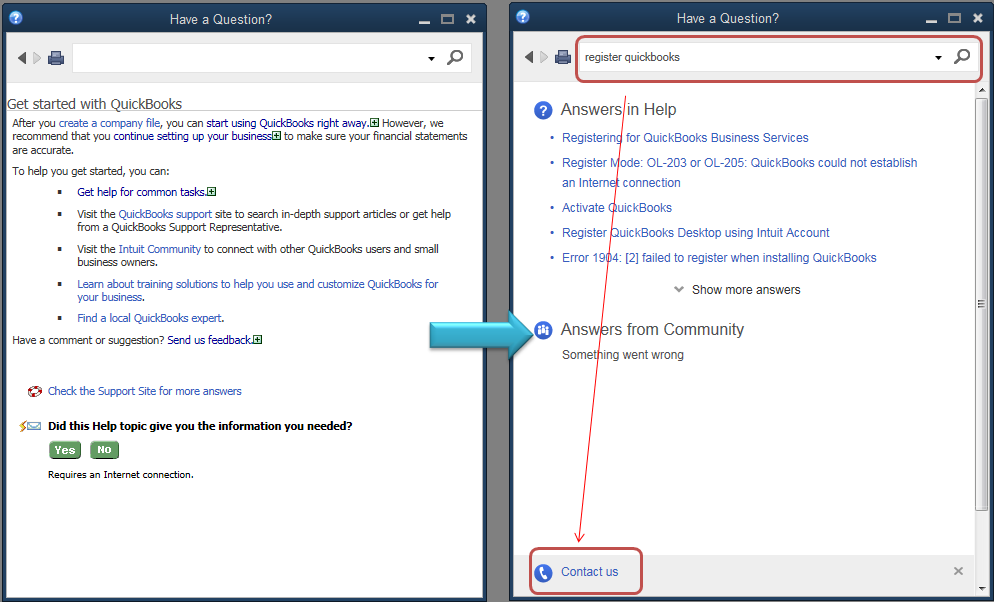Click the 'Send us feedback' link

coord(210,340)
